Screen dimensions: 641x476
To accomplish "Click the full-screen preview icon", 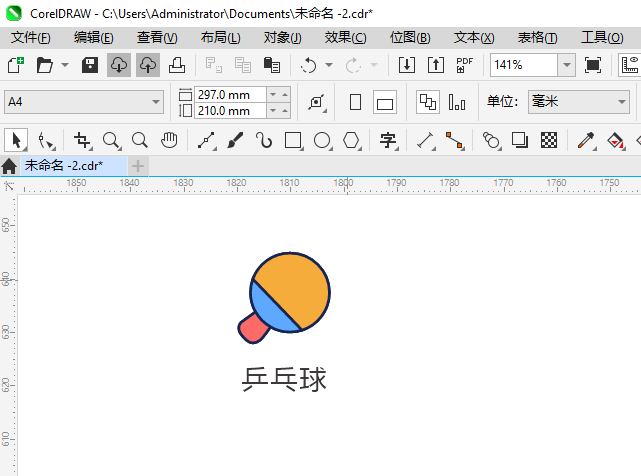I will click(x=593, y=65).
